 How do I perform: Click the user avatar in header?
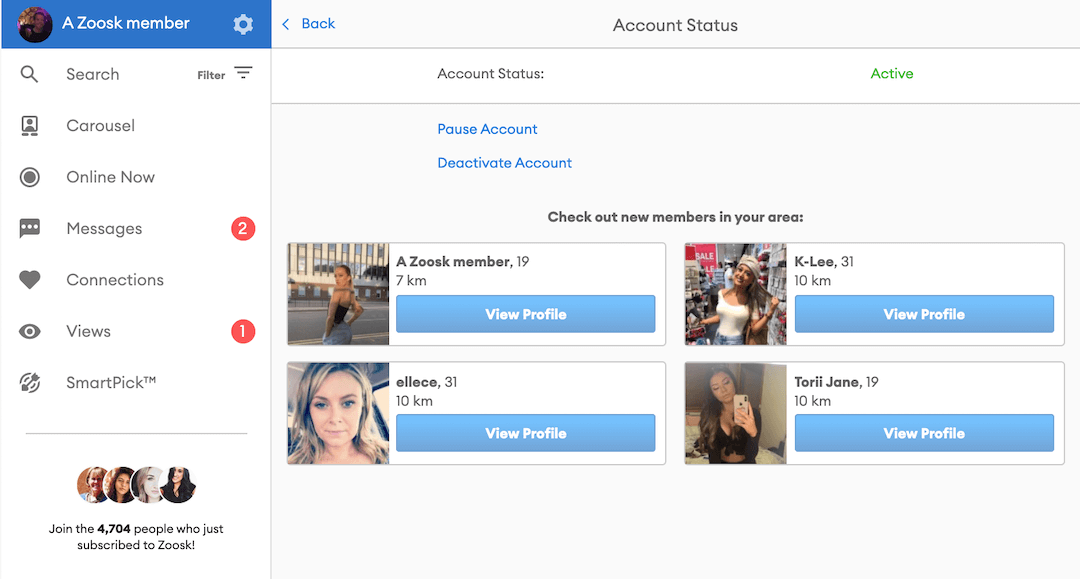(35, 24)
